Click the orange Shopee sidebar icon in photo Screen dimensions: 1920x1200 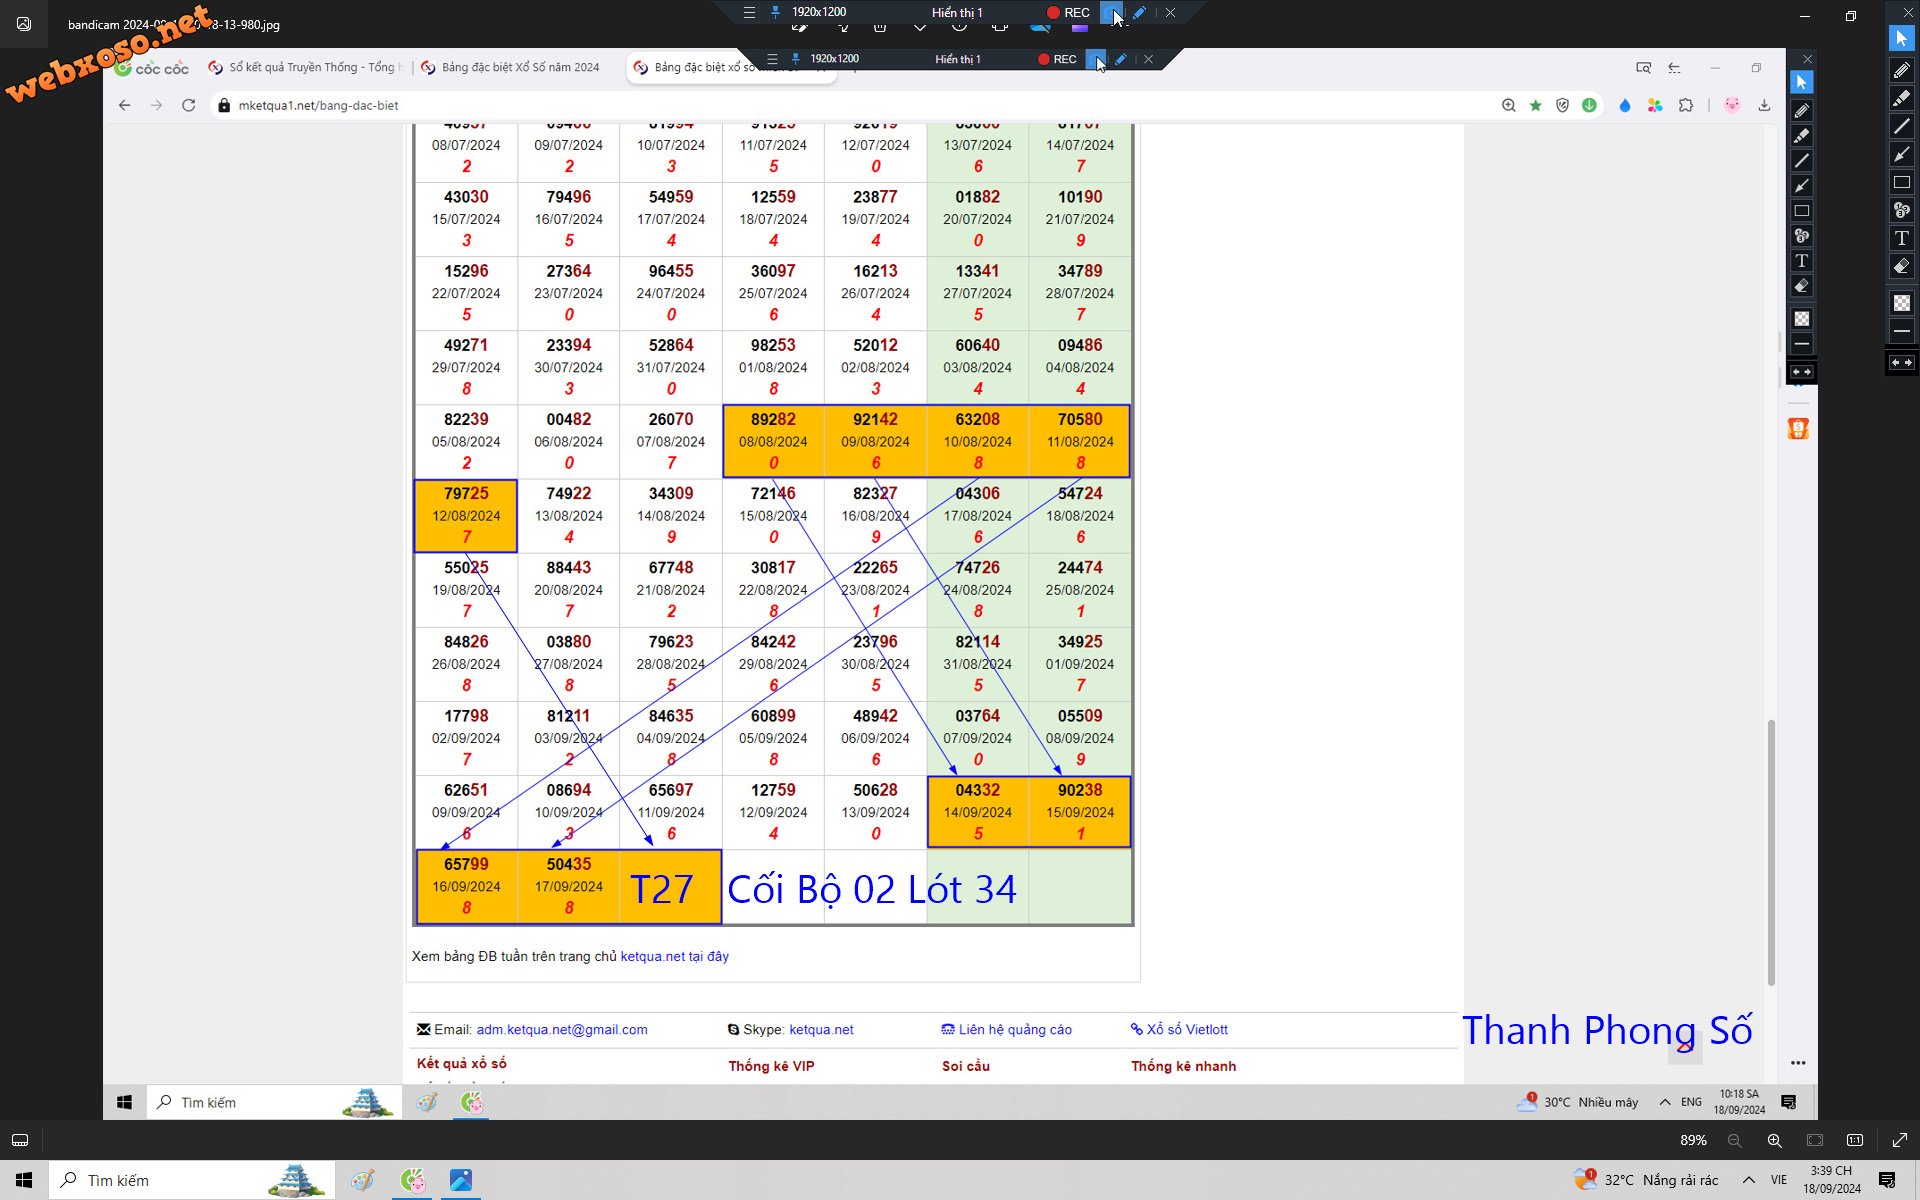point(1798,429)
